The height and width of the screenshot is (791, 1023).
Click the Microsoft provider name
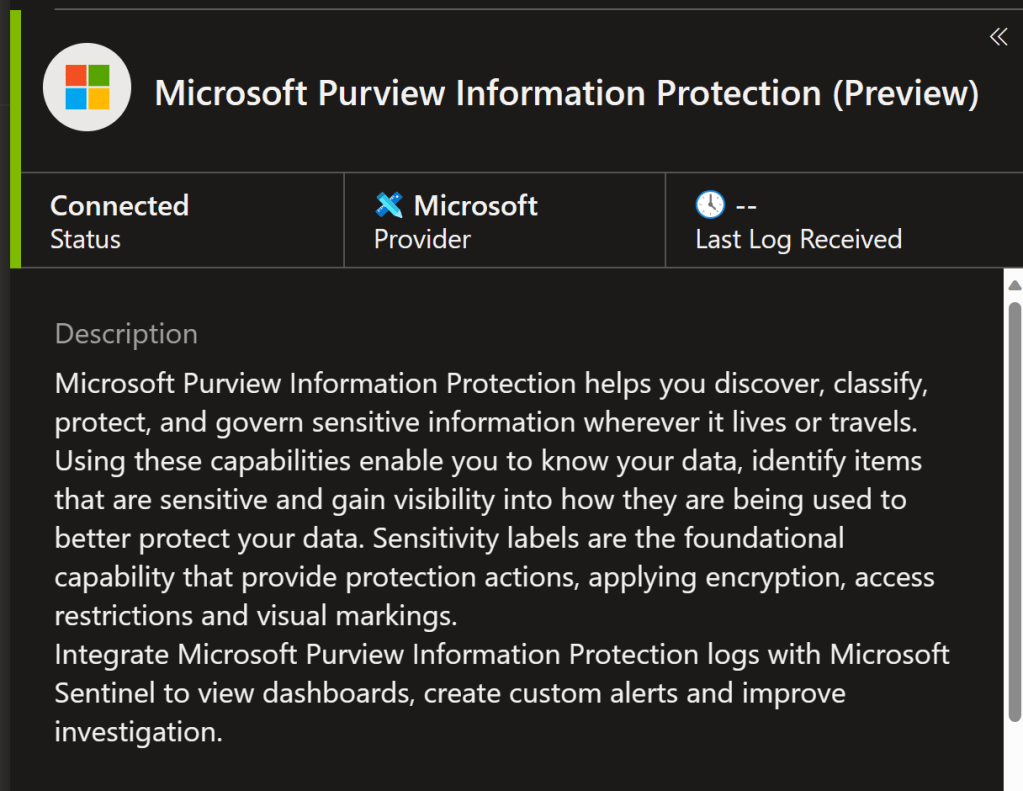tap(475, 206)
